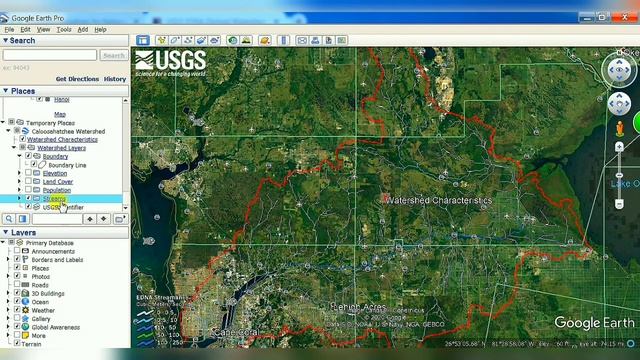The height and width of the screenshot is (360, 640).
Task: Open the View menu
Action: [x=43, y=29]
